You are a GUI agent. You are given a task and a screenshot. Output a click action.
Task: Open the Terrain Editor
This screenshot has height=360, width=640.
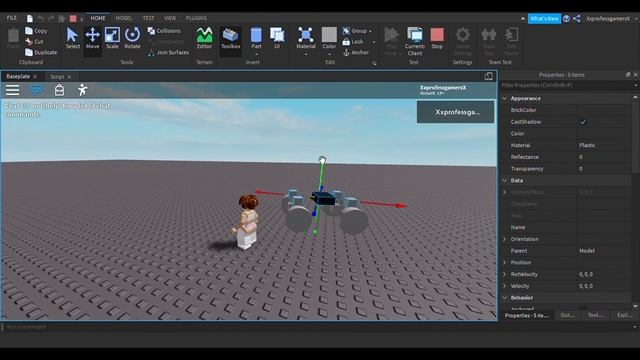pos(204,38)
